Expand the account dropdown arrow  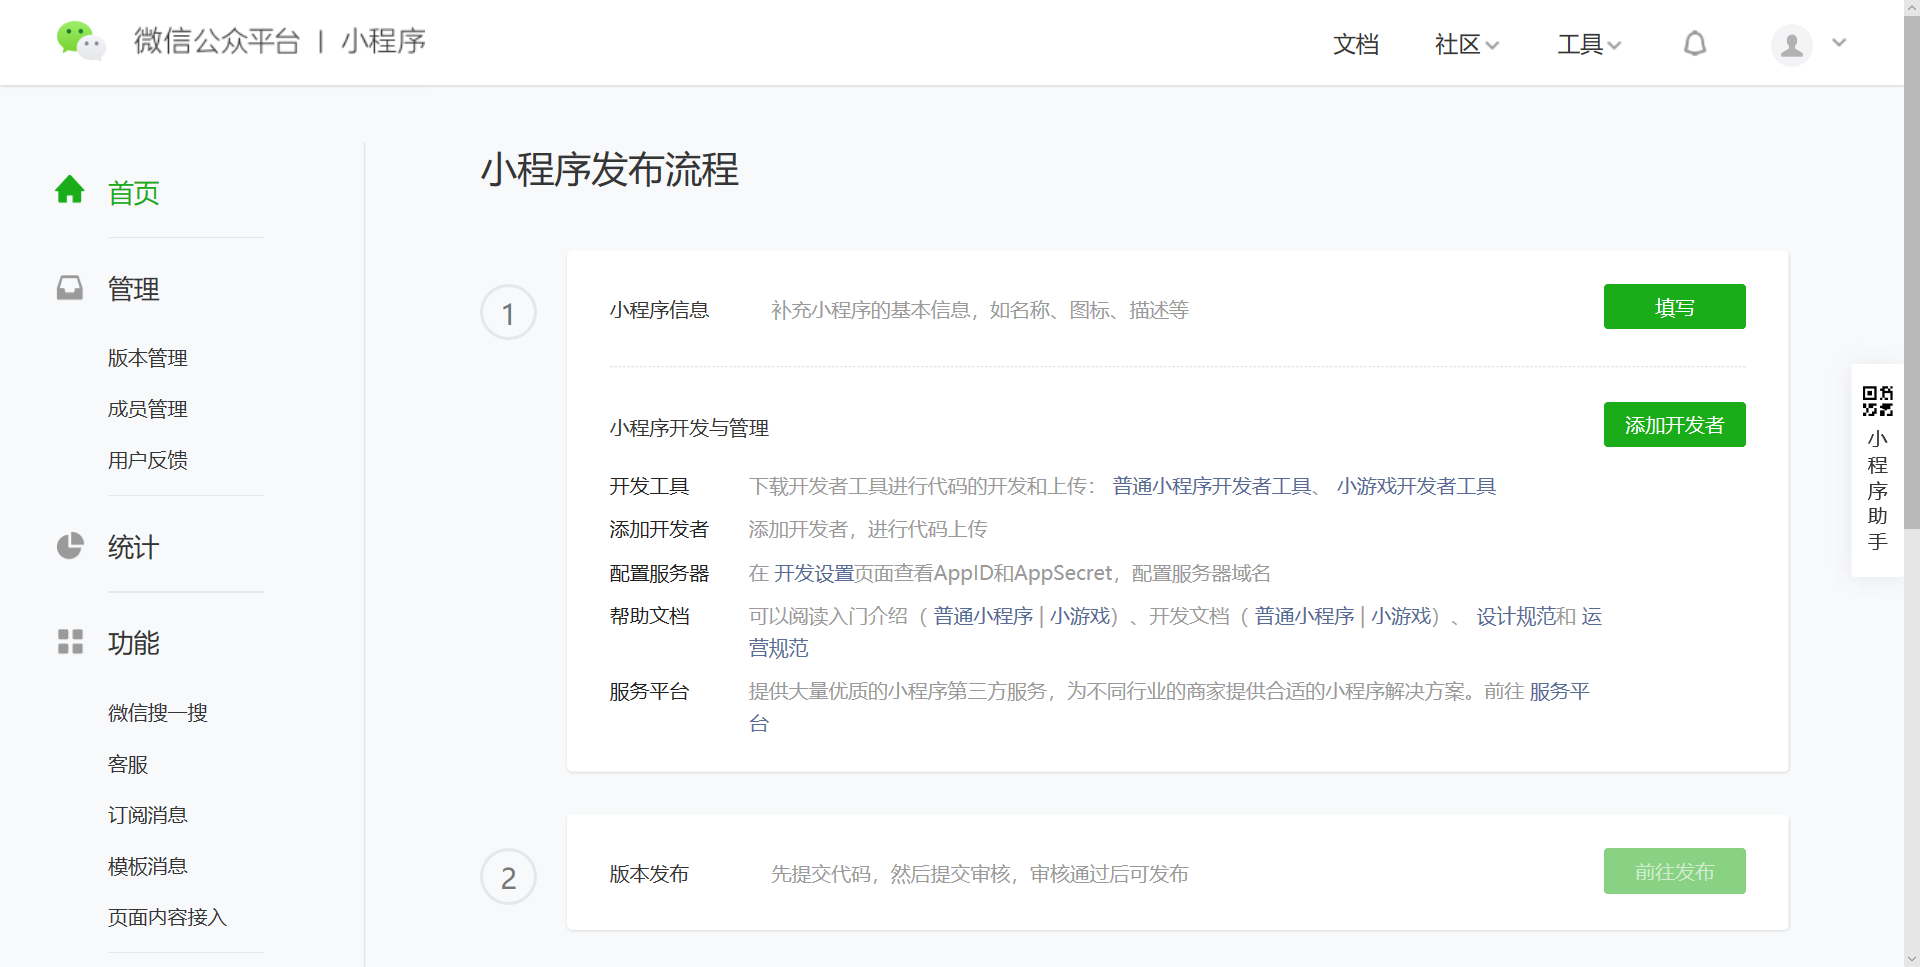[x=1839, y=43]
